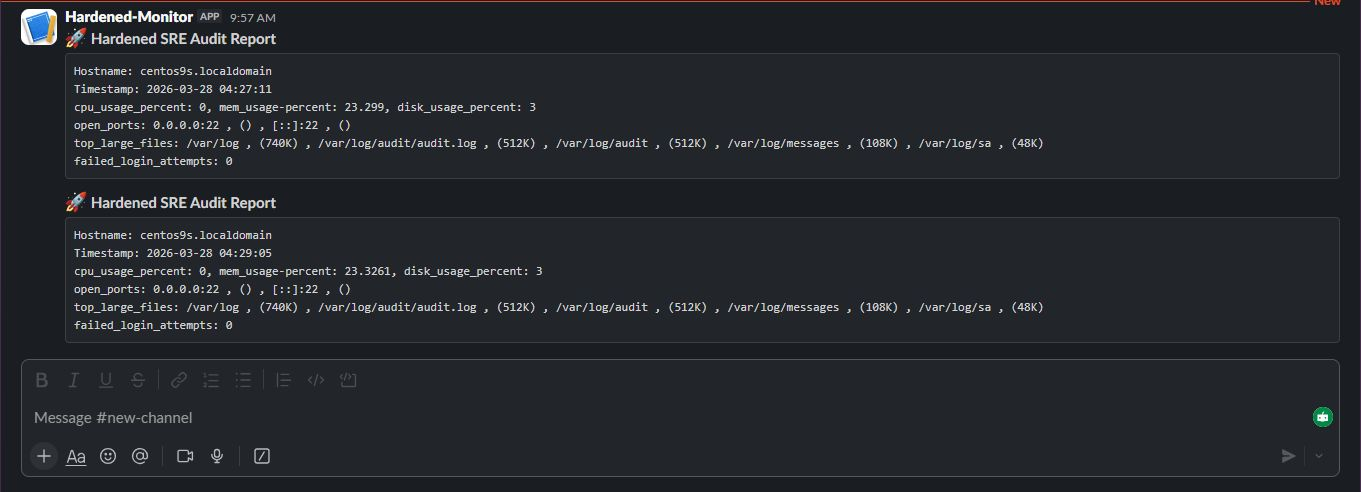
Task: Record a video clip
Action: [x=185, y=456]
